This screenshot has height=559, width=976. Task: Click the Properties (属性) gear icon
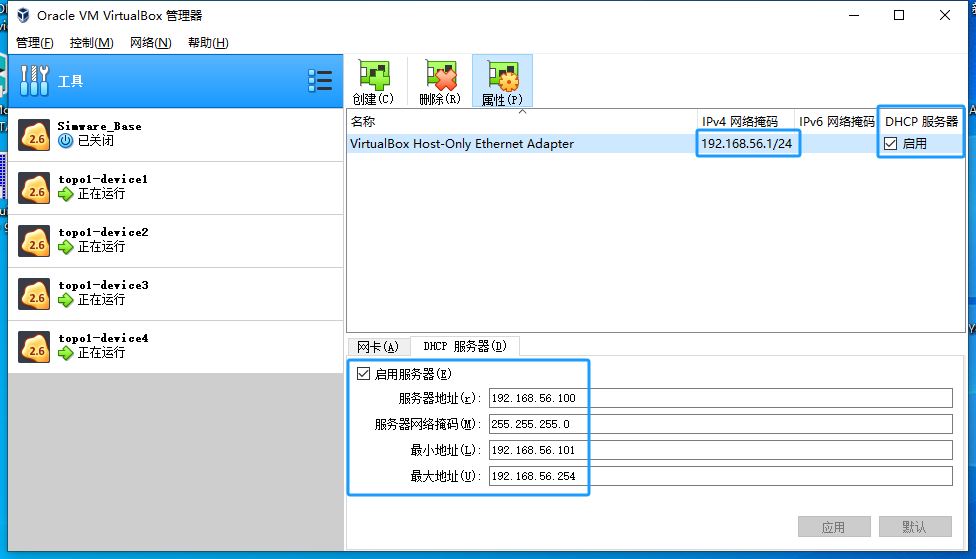click(502, 78)
